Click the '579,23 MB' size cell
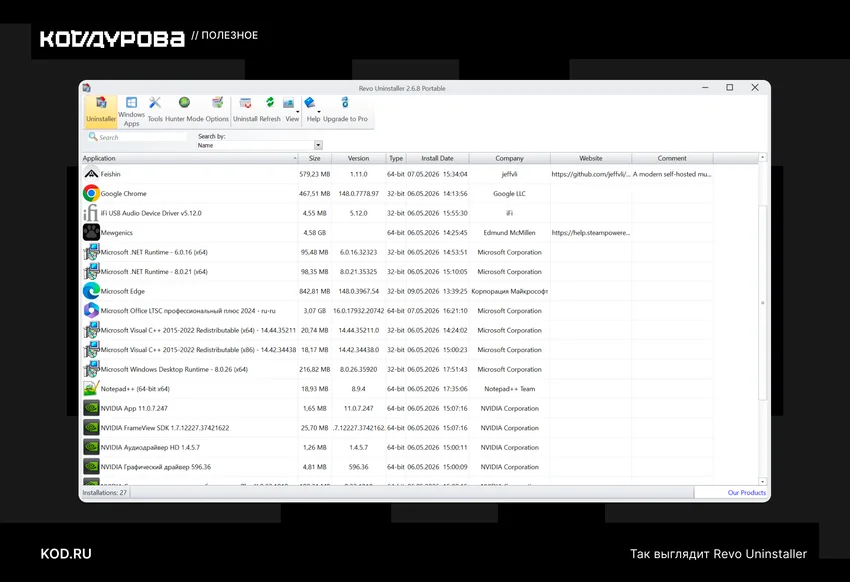850x582 pixels. [x=314, y=174]
